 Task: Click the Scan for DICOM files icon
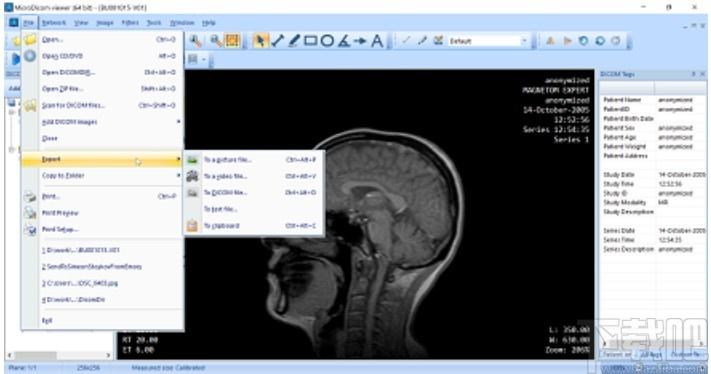pos(30,105)
